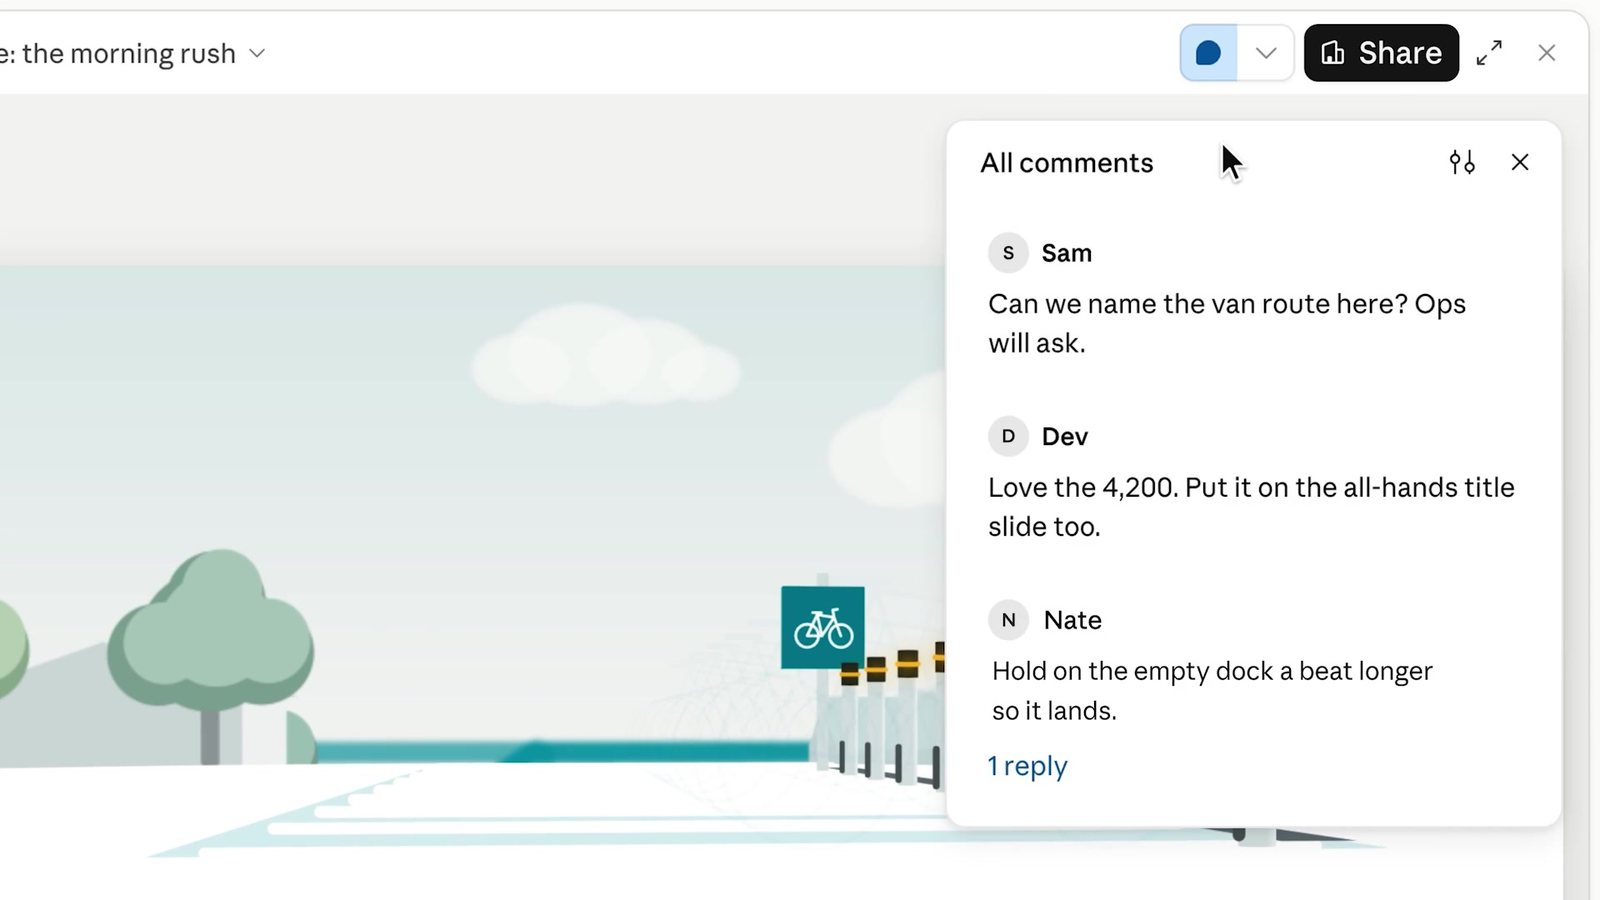
Task: Select Dev's comment about the 4,200
Action: click(1251, 507)
